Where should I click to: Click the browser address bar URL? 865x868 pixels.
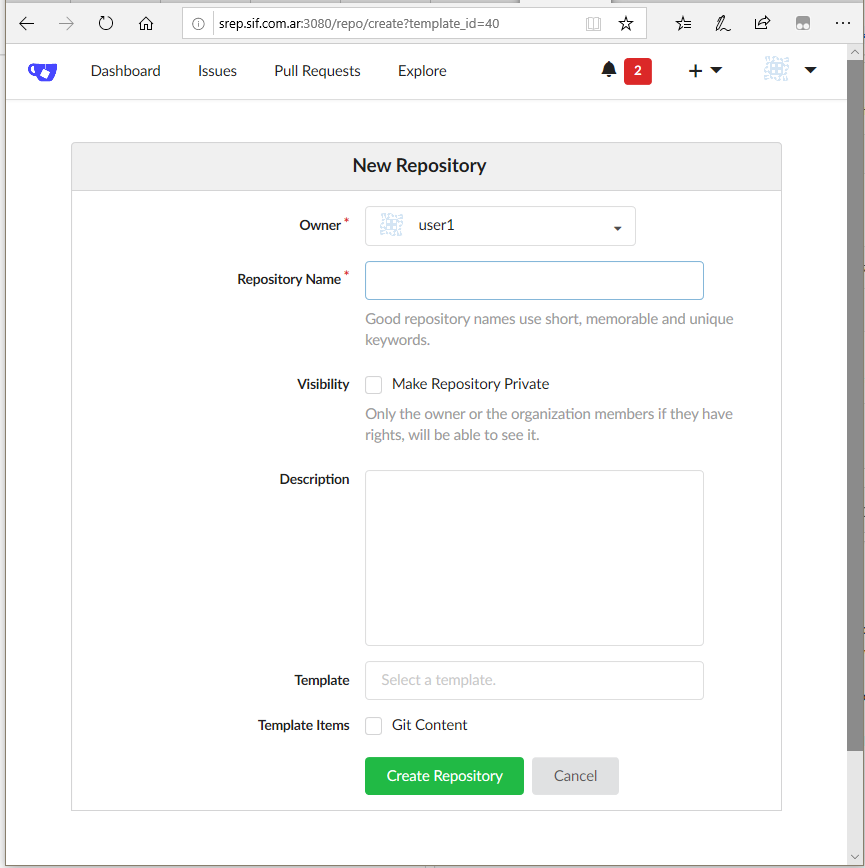tap(359, 23)
